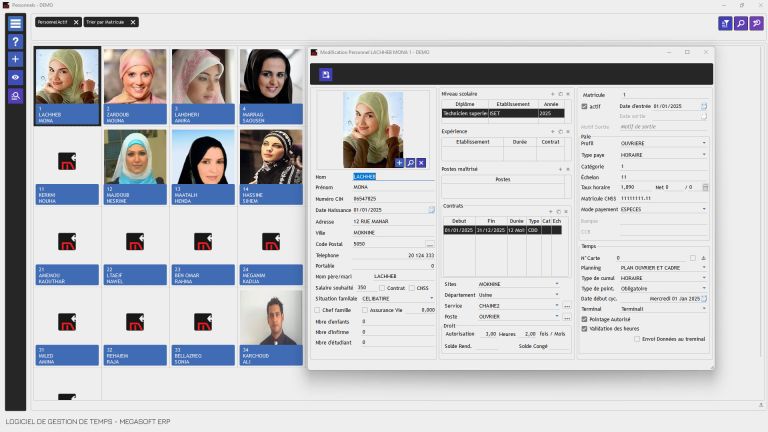This screenshot has height=432, width=768.
Task: Open the Situation familiale dropdown
Action: [431, 298]
